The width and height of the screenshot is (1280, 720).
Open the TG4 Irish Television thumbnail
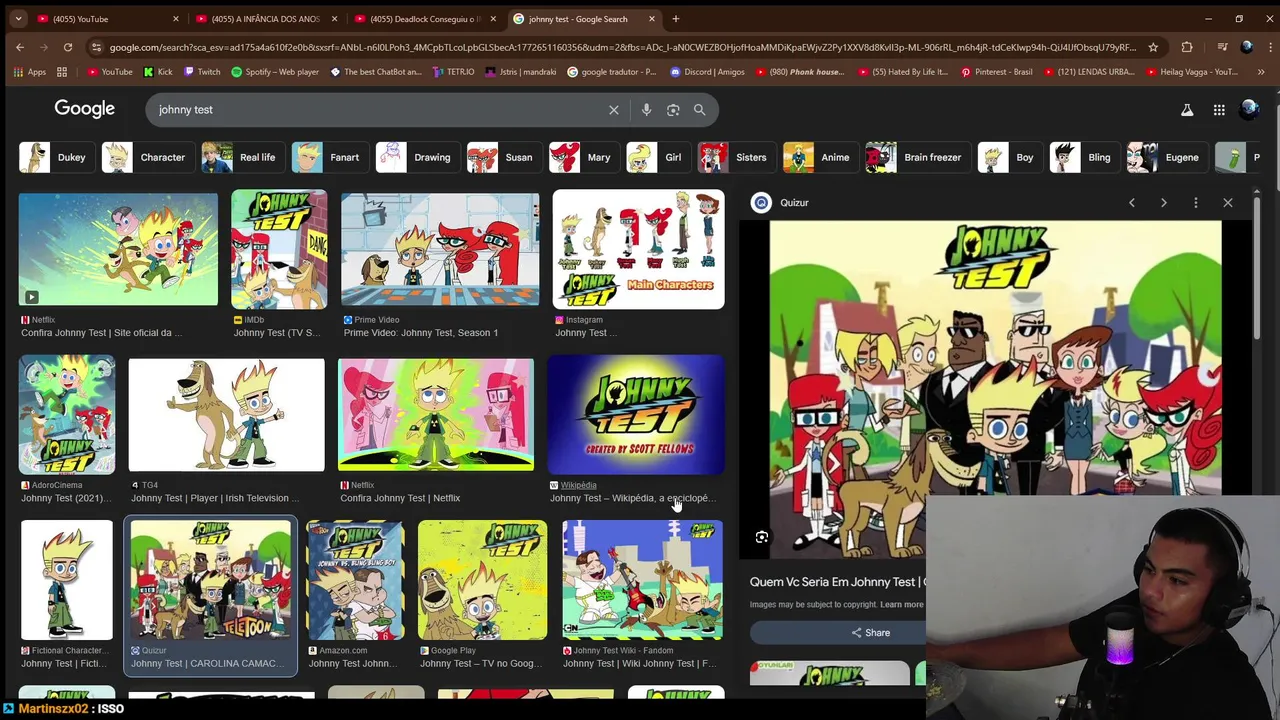click(x=227, y=414)
